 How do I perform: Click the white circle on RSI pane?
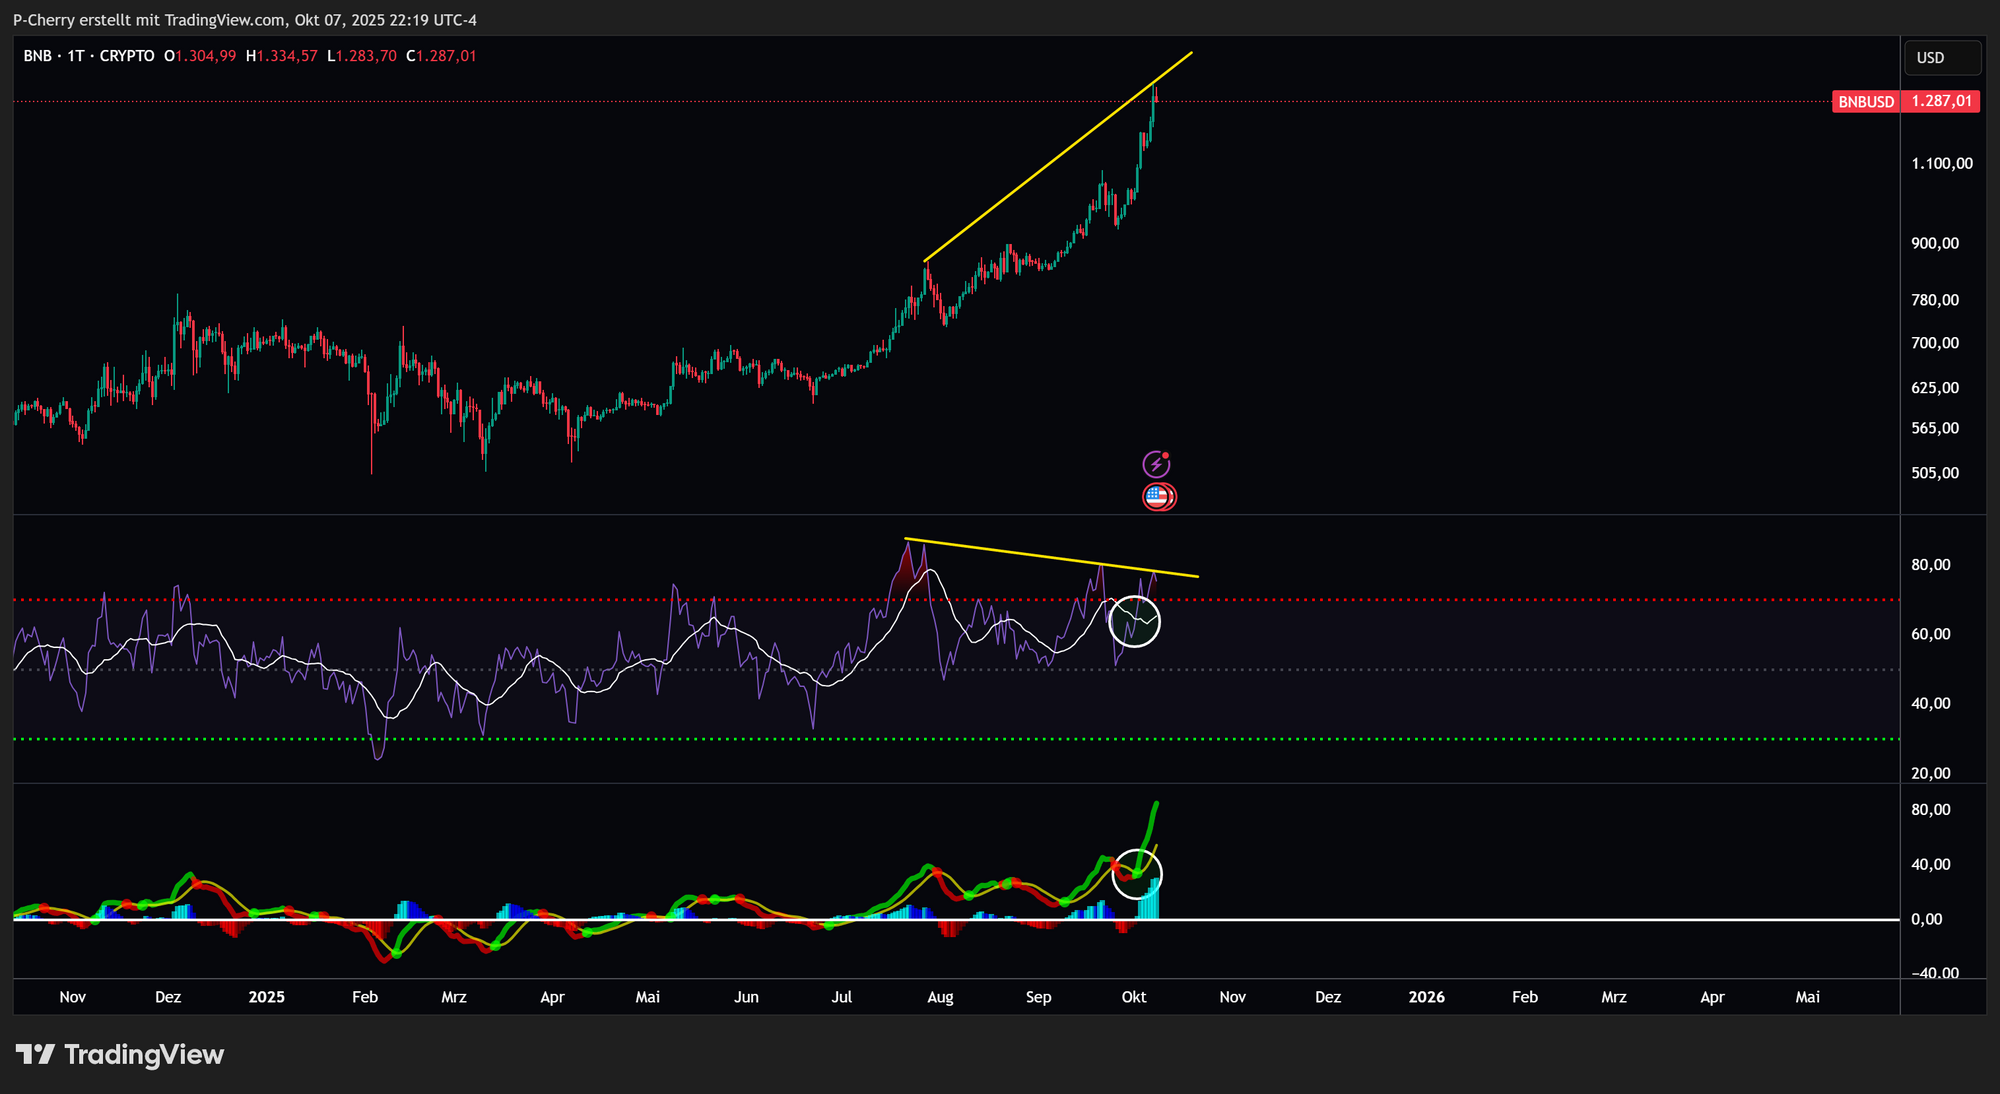click(x=1135, y=621)
